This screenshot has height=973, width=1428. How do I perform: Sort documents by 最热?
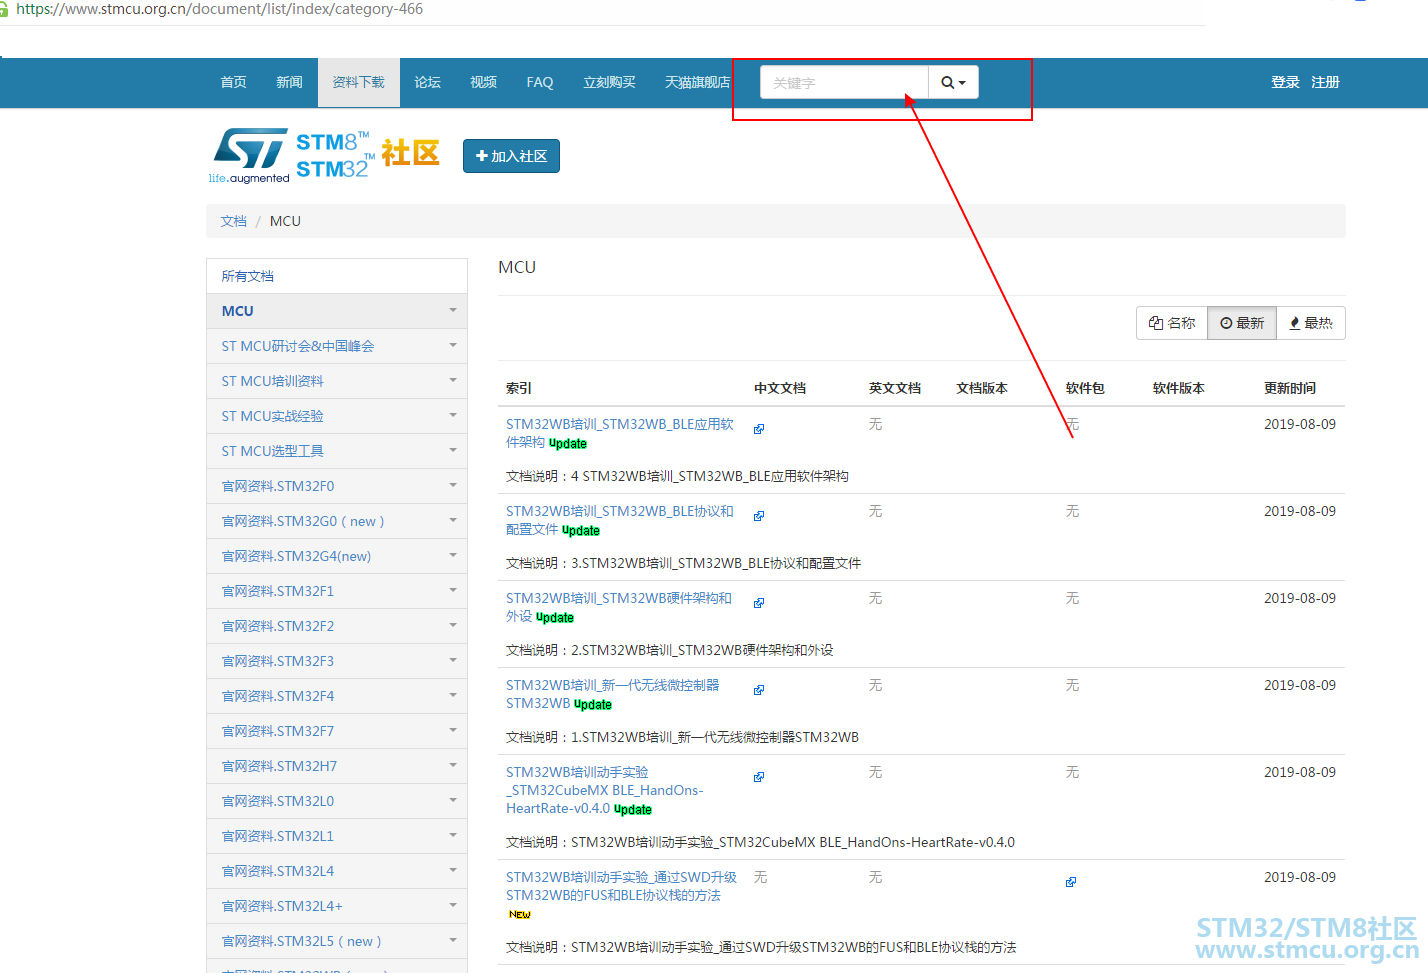point(1311,323)
